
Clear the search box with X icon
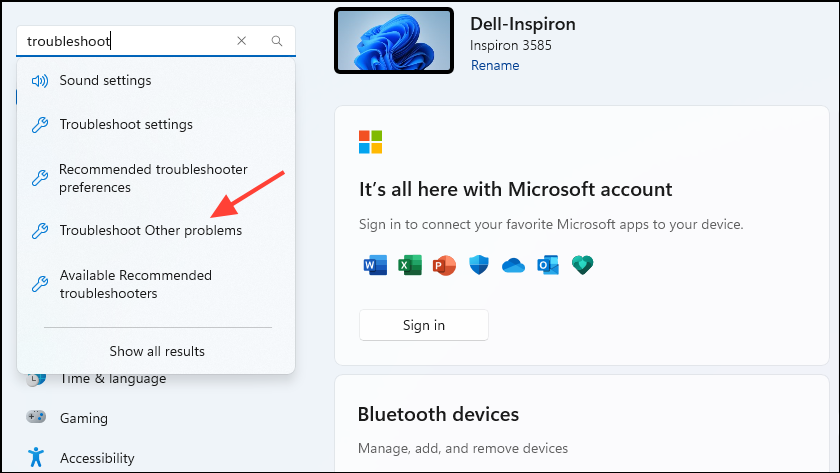[242, 41]
